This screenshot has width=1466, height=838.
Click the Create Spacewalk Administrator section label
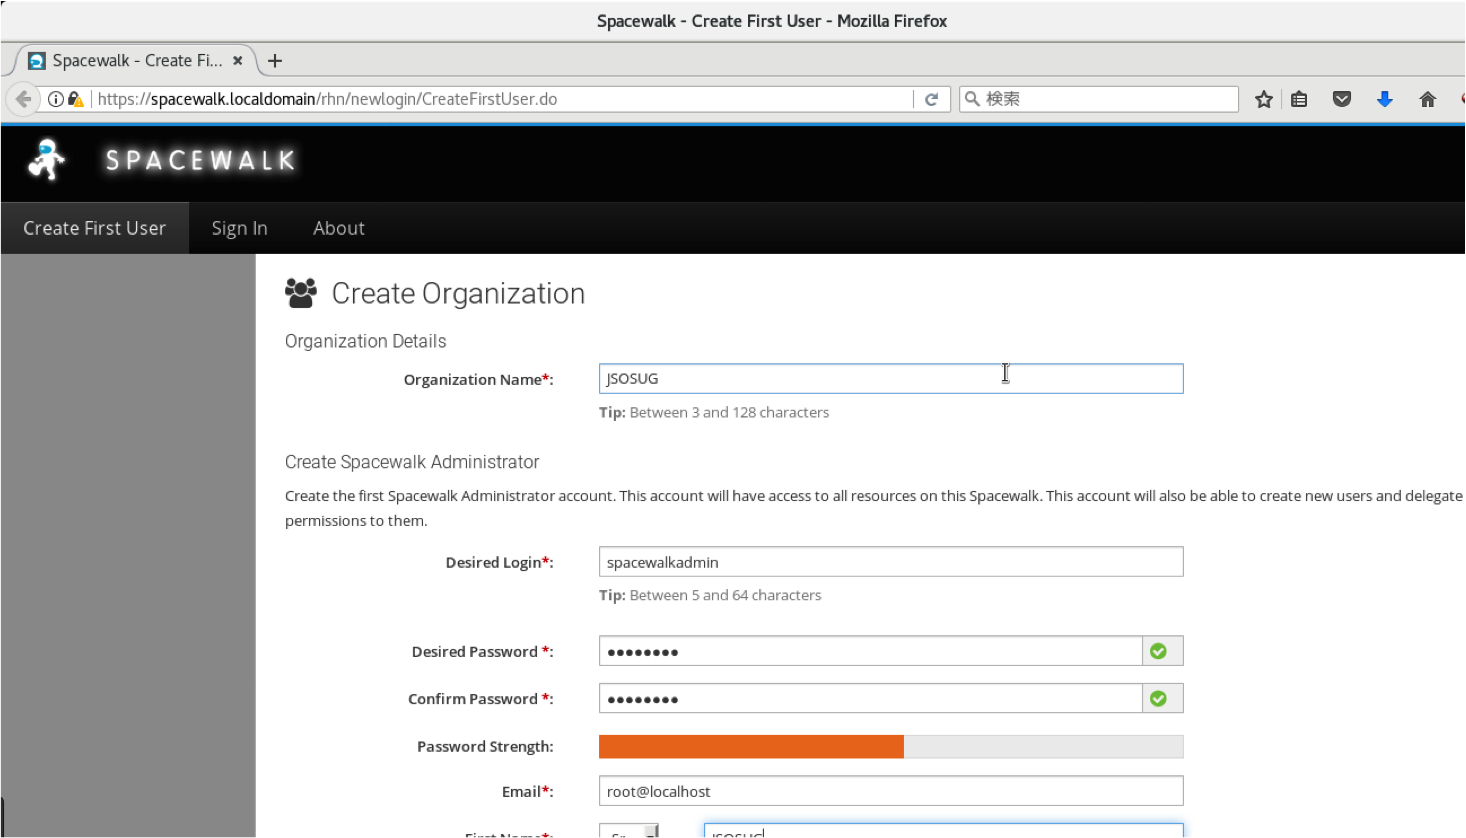pos(412,462)
